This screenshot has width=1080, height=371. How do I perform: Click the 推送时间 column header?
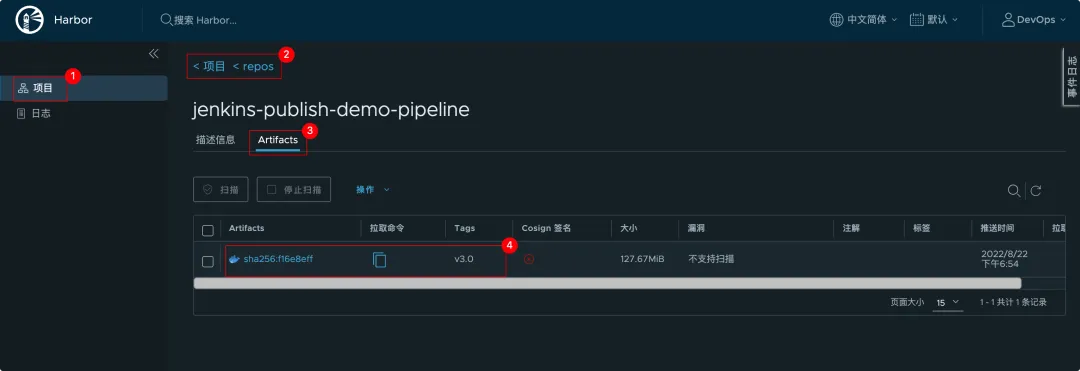click(x=997, y=228)
